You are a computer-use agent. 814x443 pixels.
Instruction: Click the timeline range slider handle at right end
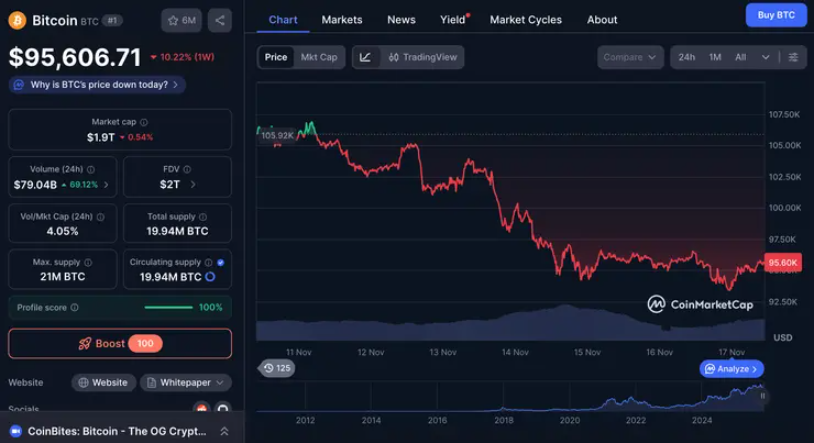(x=764, y=397)
